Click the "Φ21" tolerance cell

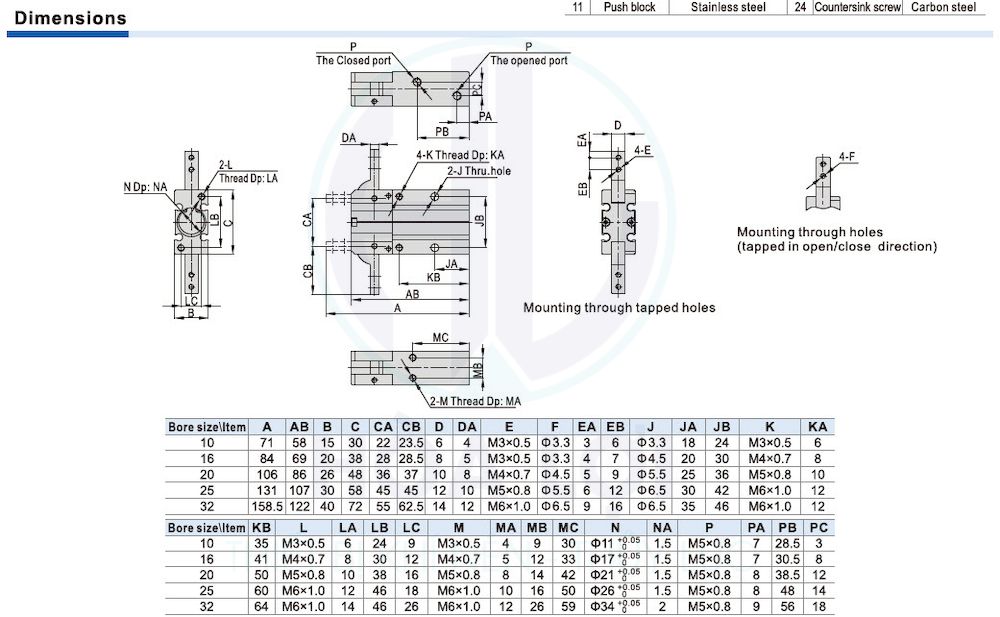615,575
